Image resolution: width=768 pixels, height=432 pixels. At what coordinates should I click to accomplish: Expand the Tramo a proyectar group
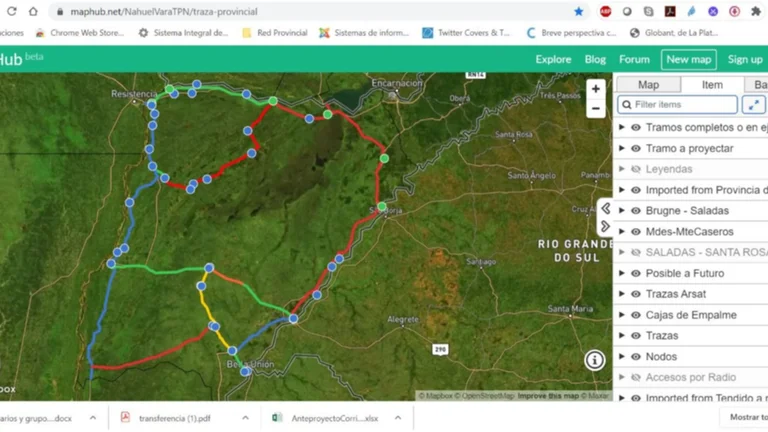pos(622,148)
